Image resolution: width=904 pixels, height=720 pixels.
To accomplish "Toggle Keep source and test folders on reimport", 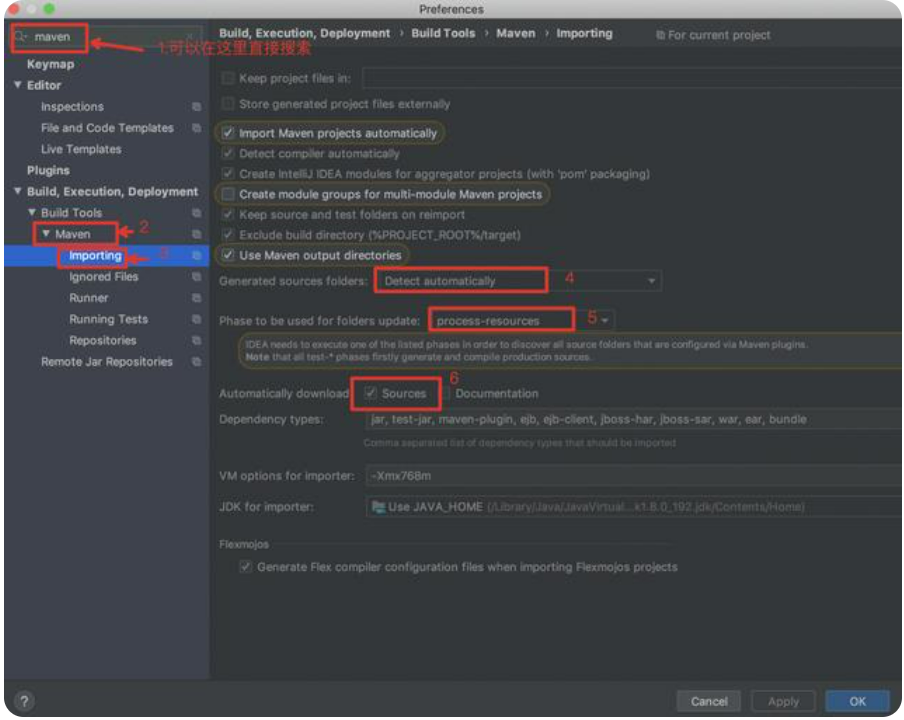I will (x=228, y=214).
